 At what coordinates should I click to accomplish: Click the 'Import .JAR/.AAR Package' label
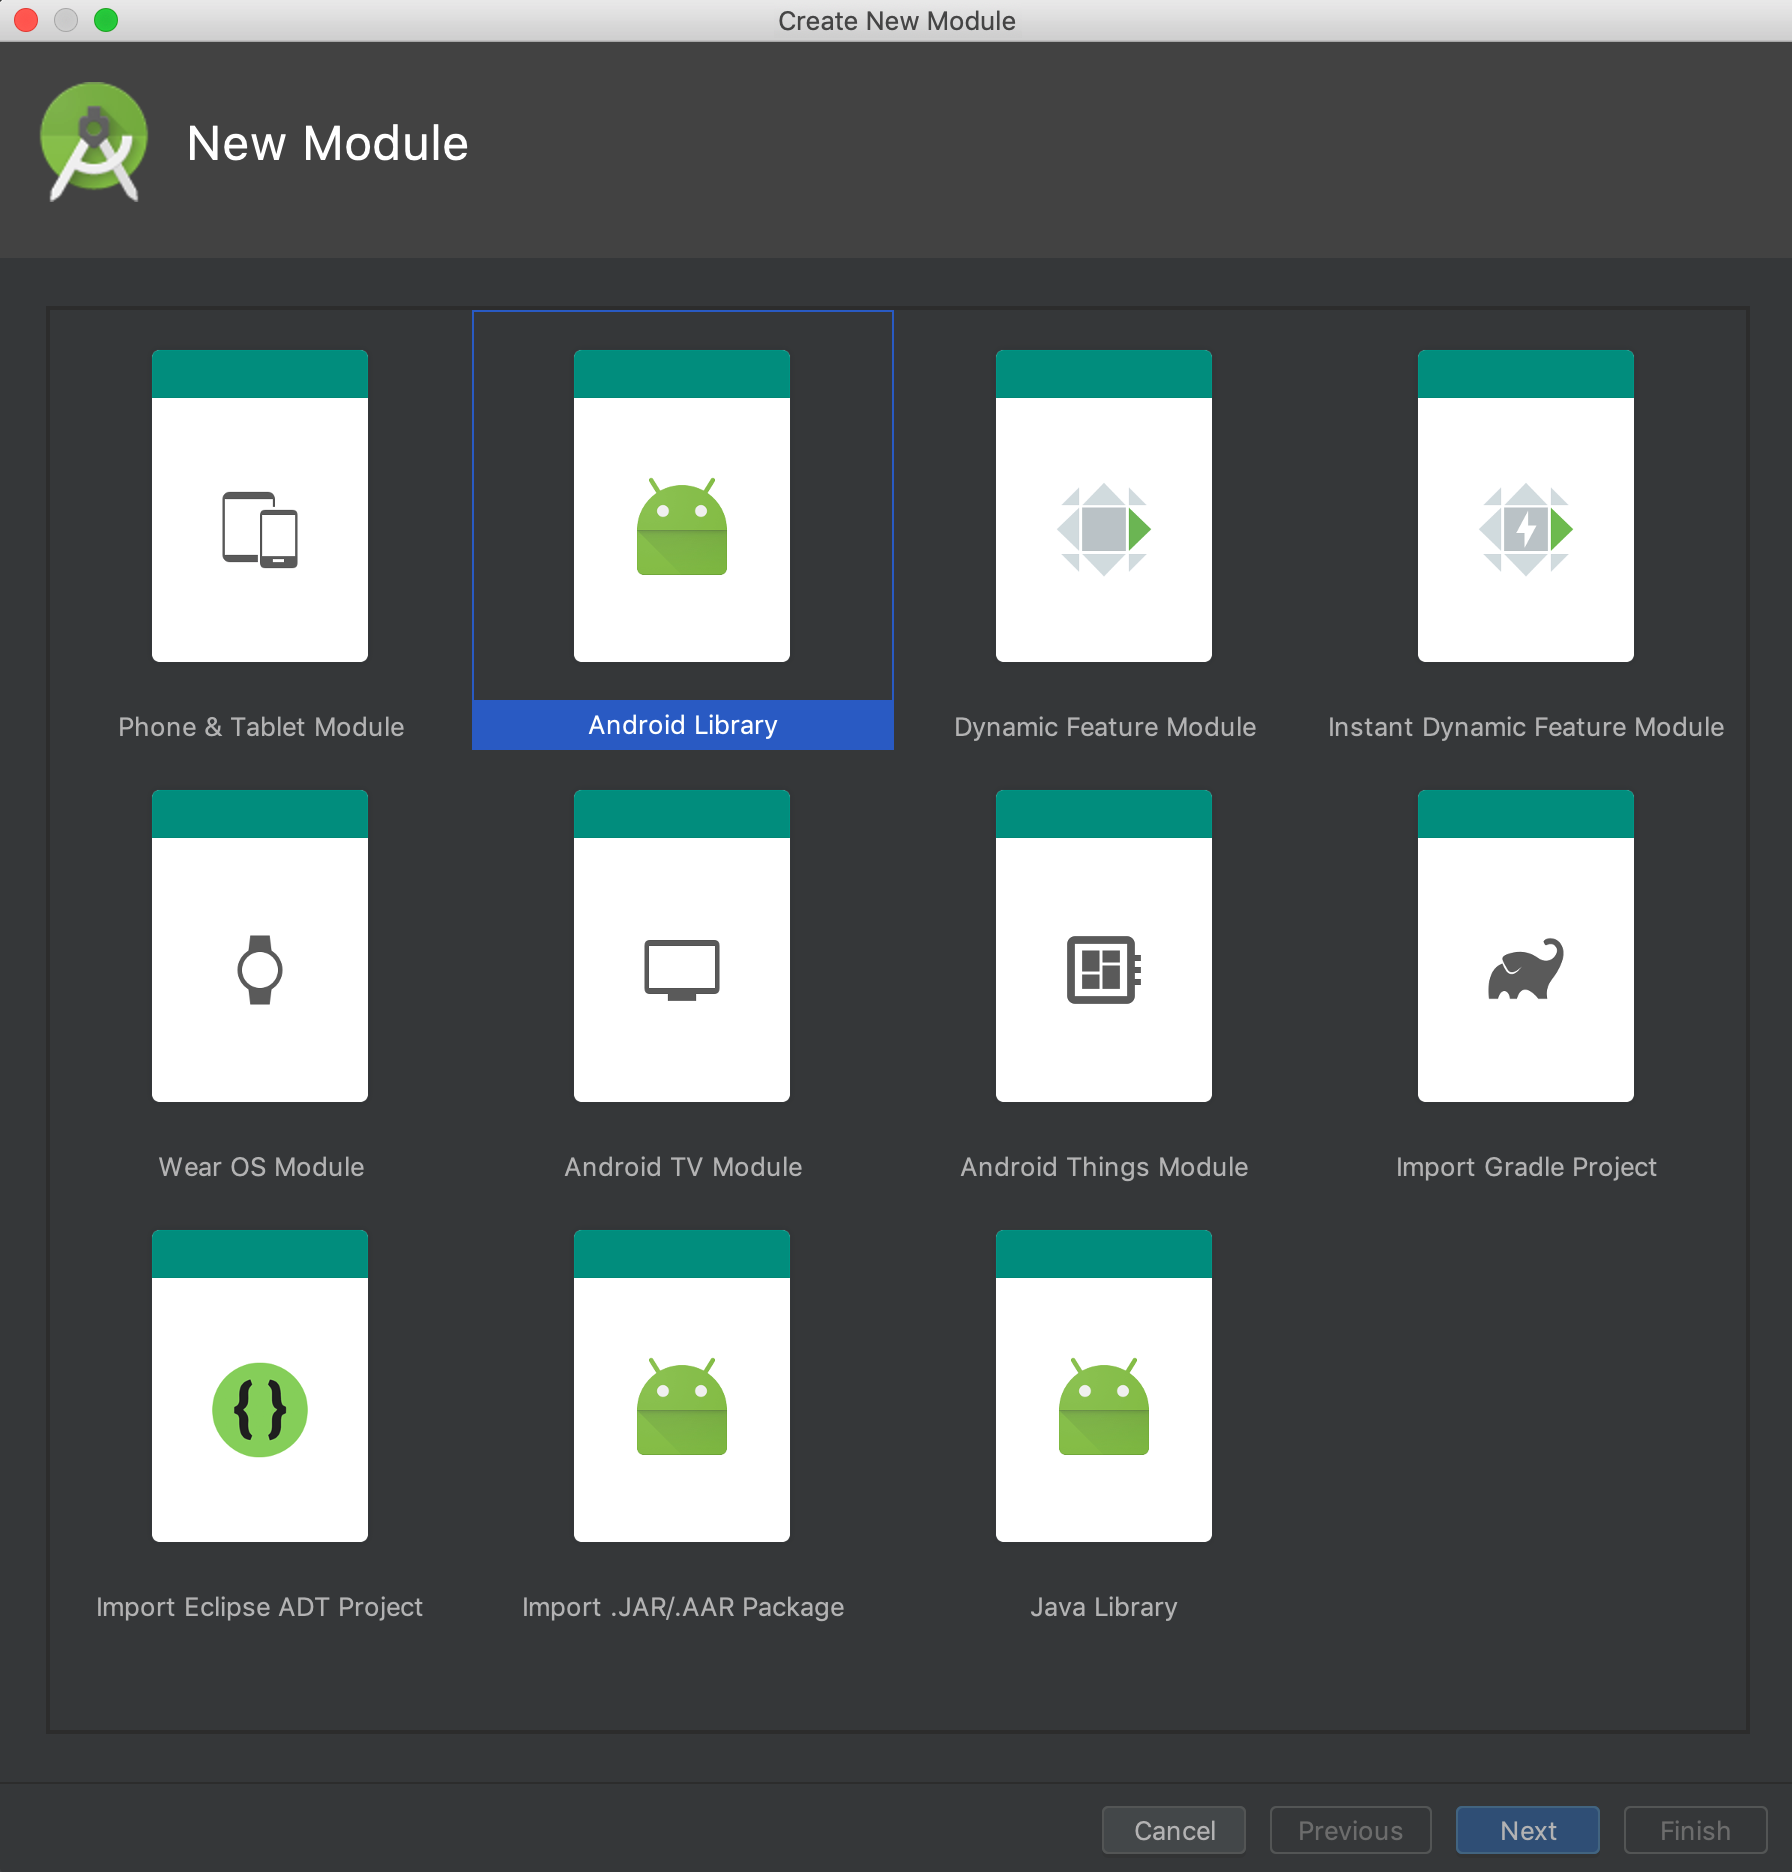(x=683, y=1607)
